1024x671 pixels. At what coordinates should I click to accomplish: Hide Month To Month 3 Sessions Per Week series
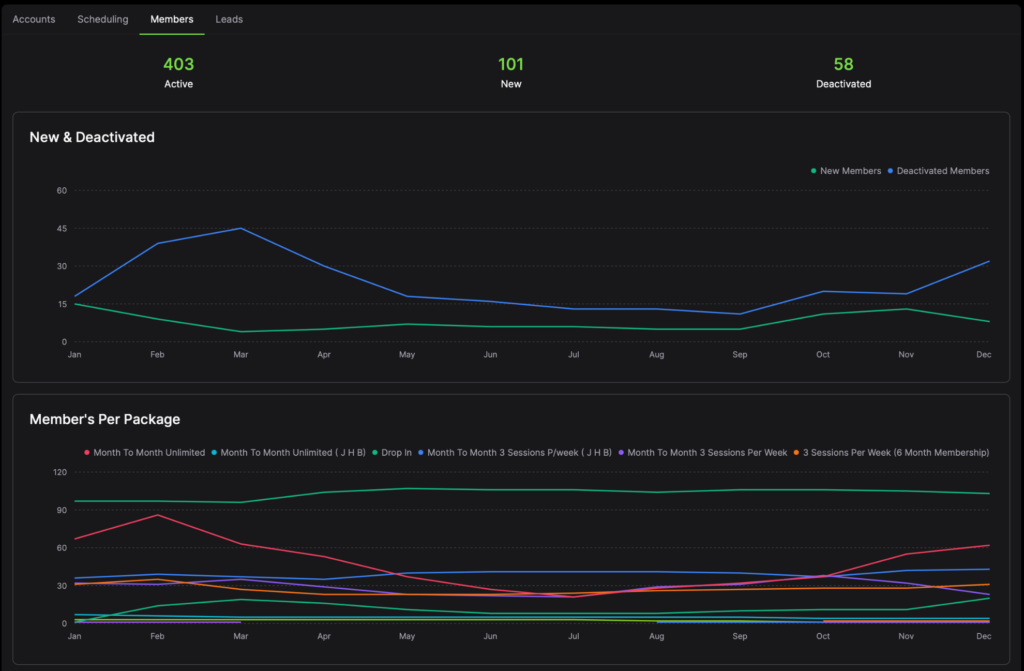point(705,453)
